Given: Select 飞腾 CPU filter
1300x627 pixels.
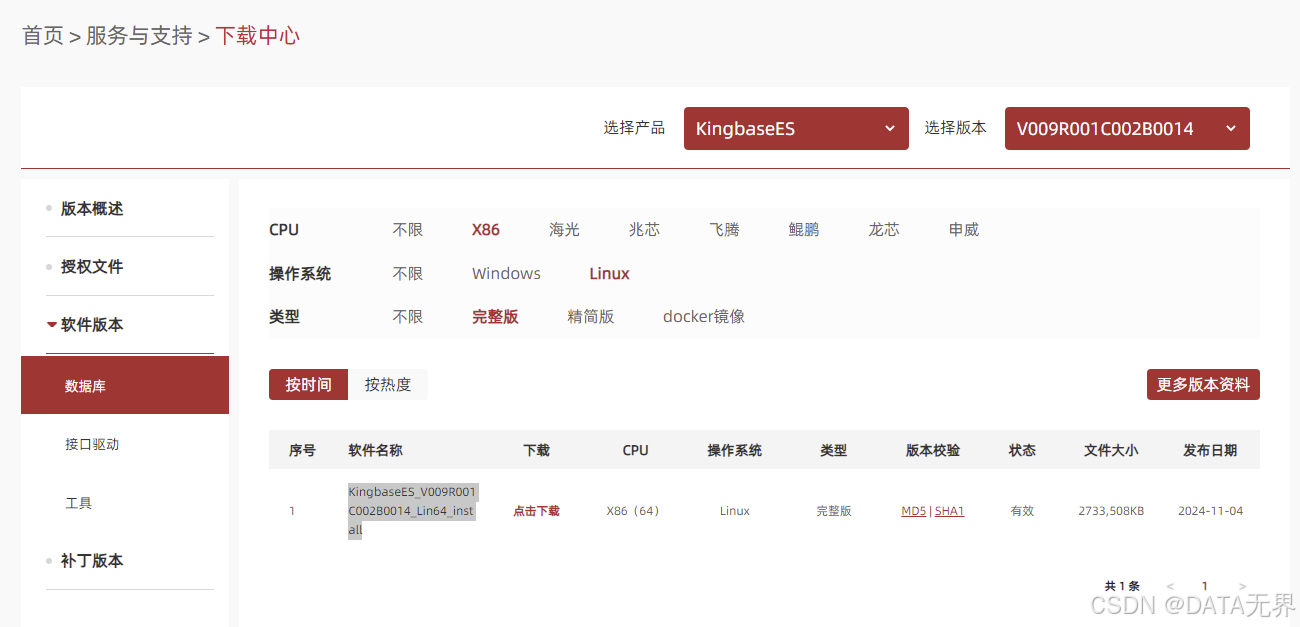Looking at the screenshot, I should point(724,230).
